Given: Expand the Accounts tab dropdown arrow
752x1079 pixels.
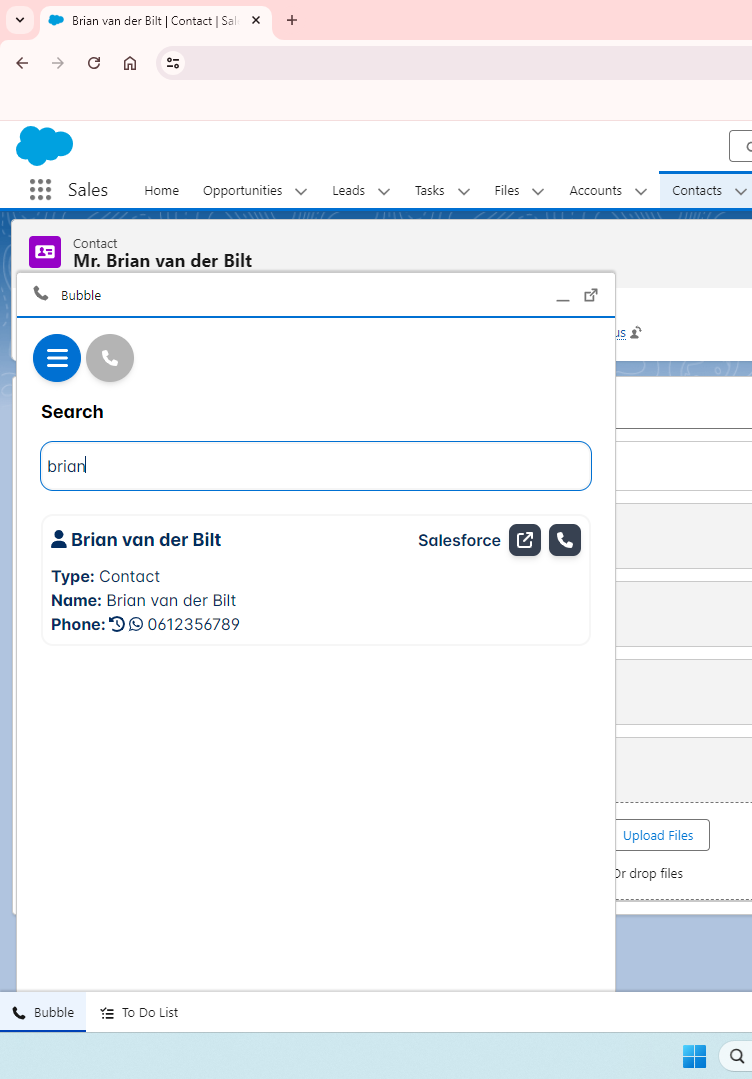Looking at the screenshot, I should coord(641,191).
